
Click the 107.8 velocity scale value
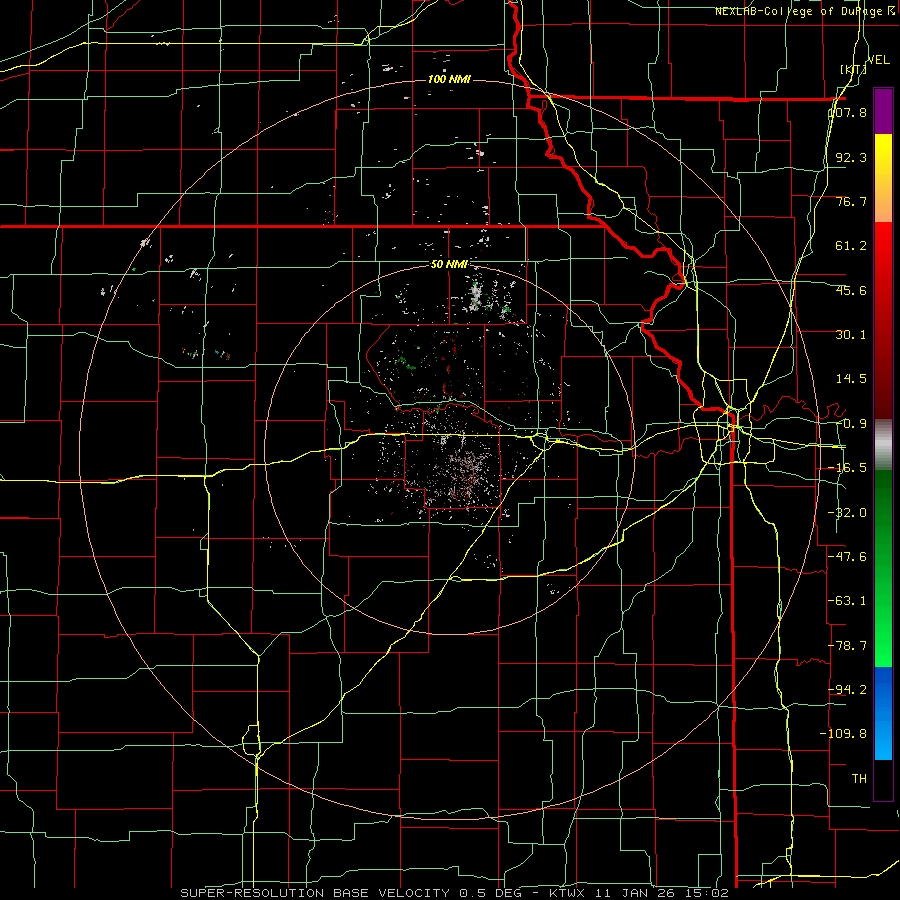[848, 112]
